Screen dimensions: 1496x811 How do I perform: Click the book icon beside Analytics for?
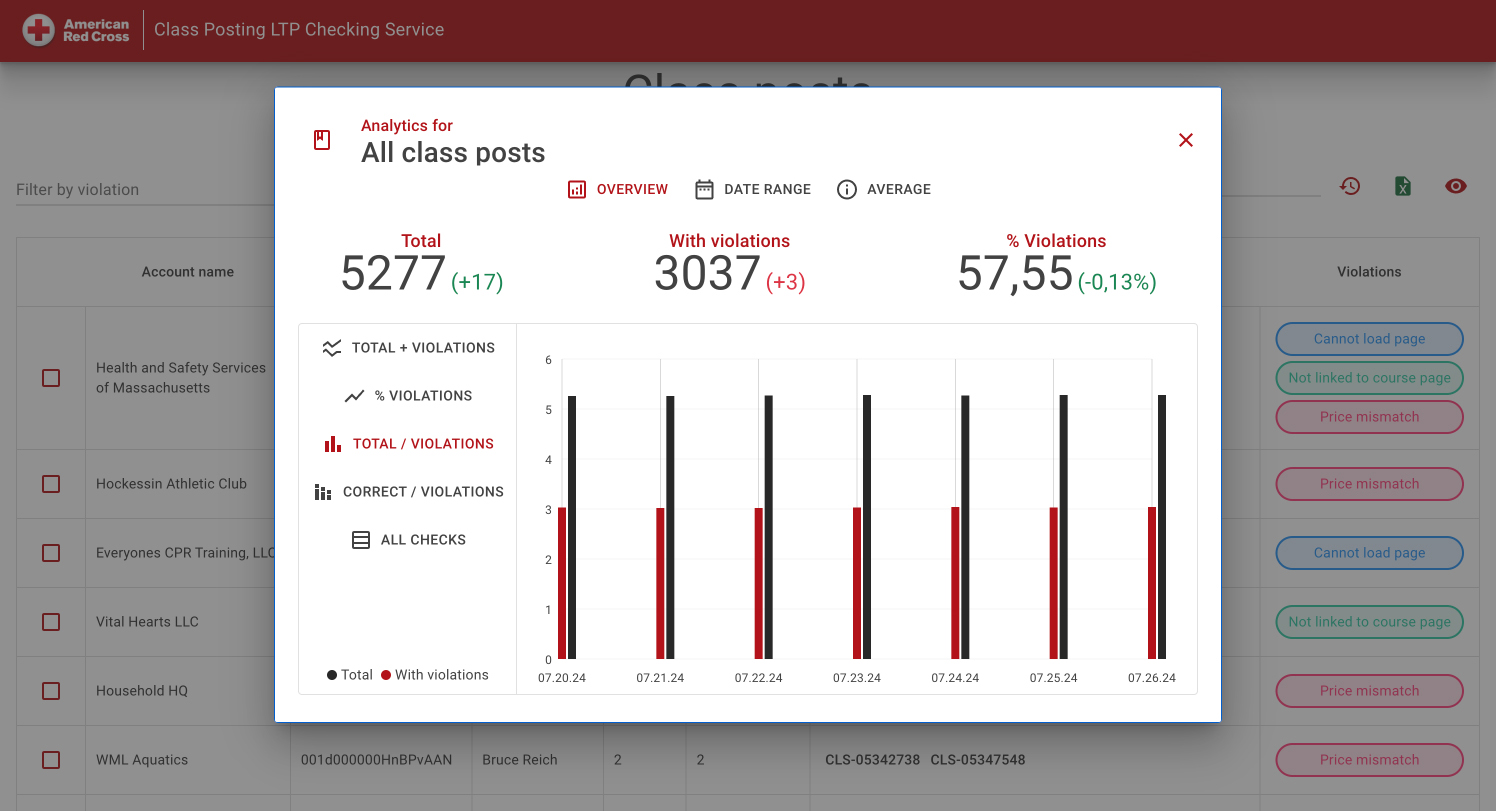322,140
